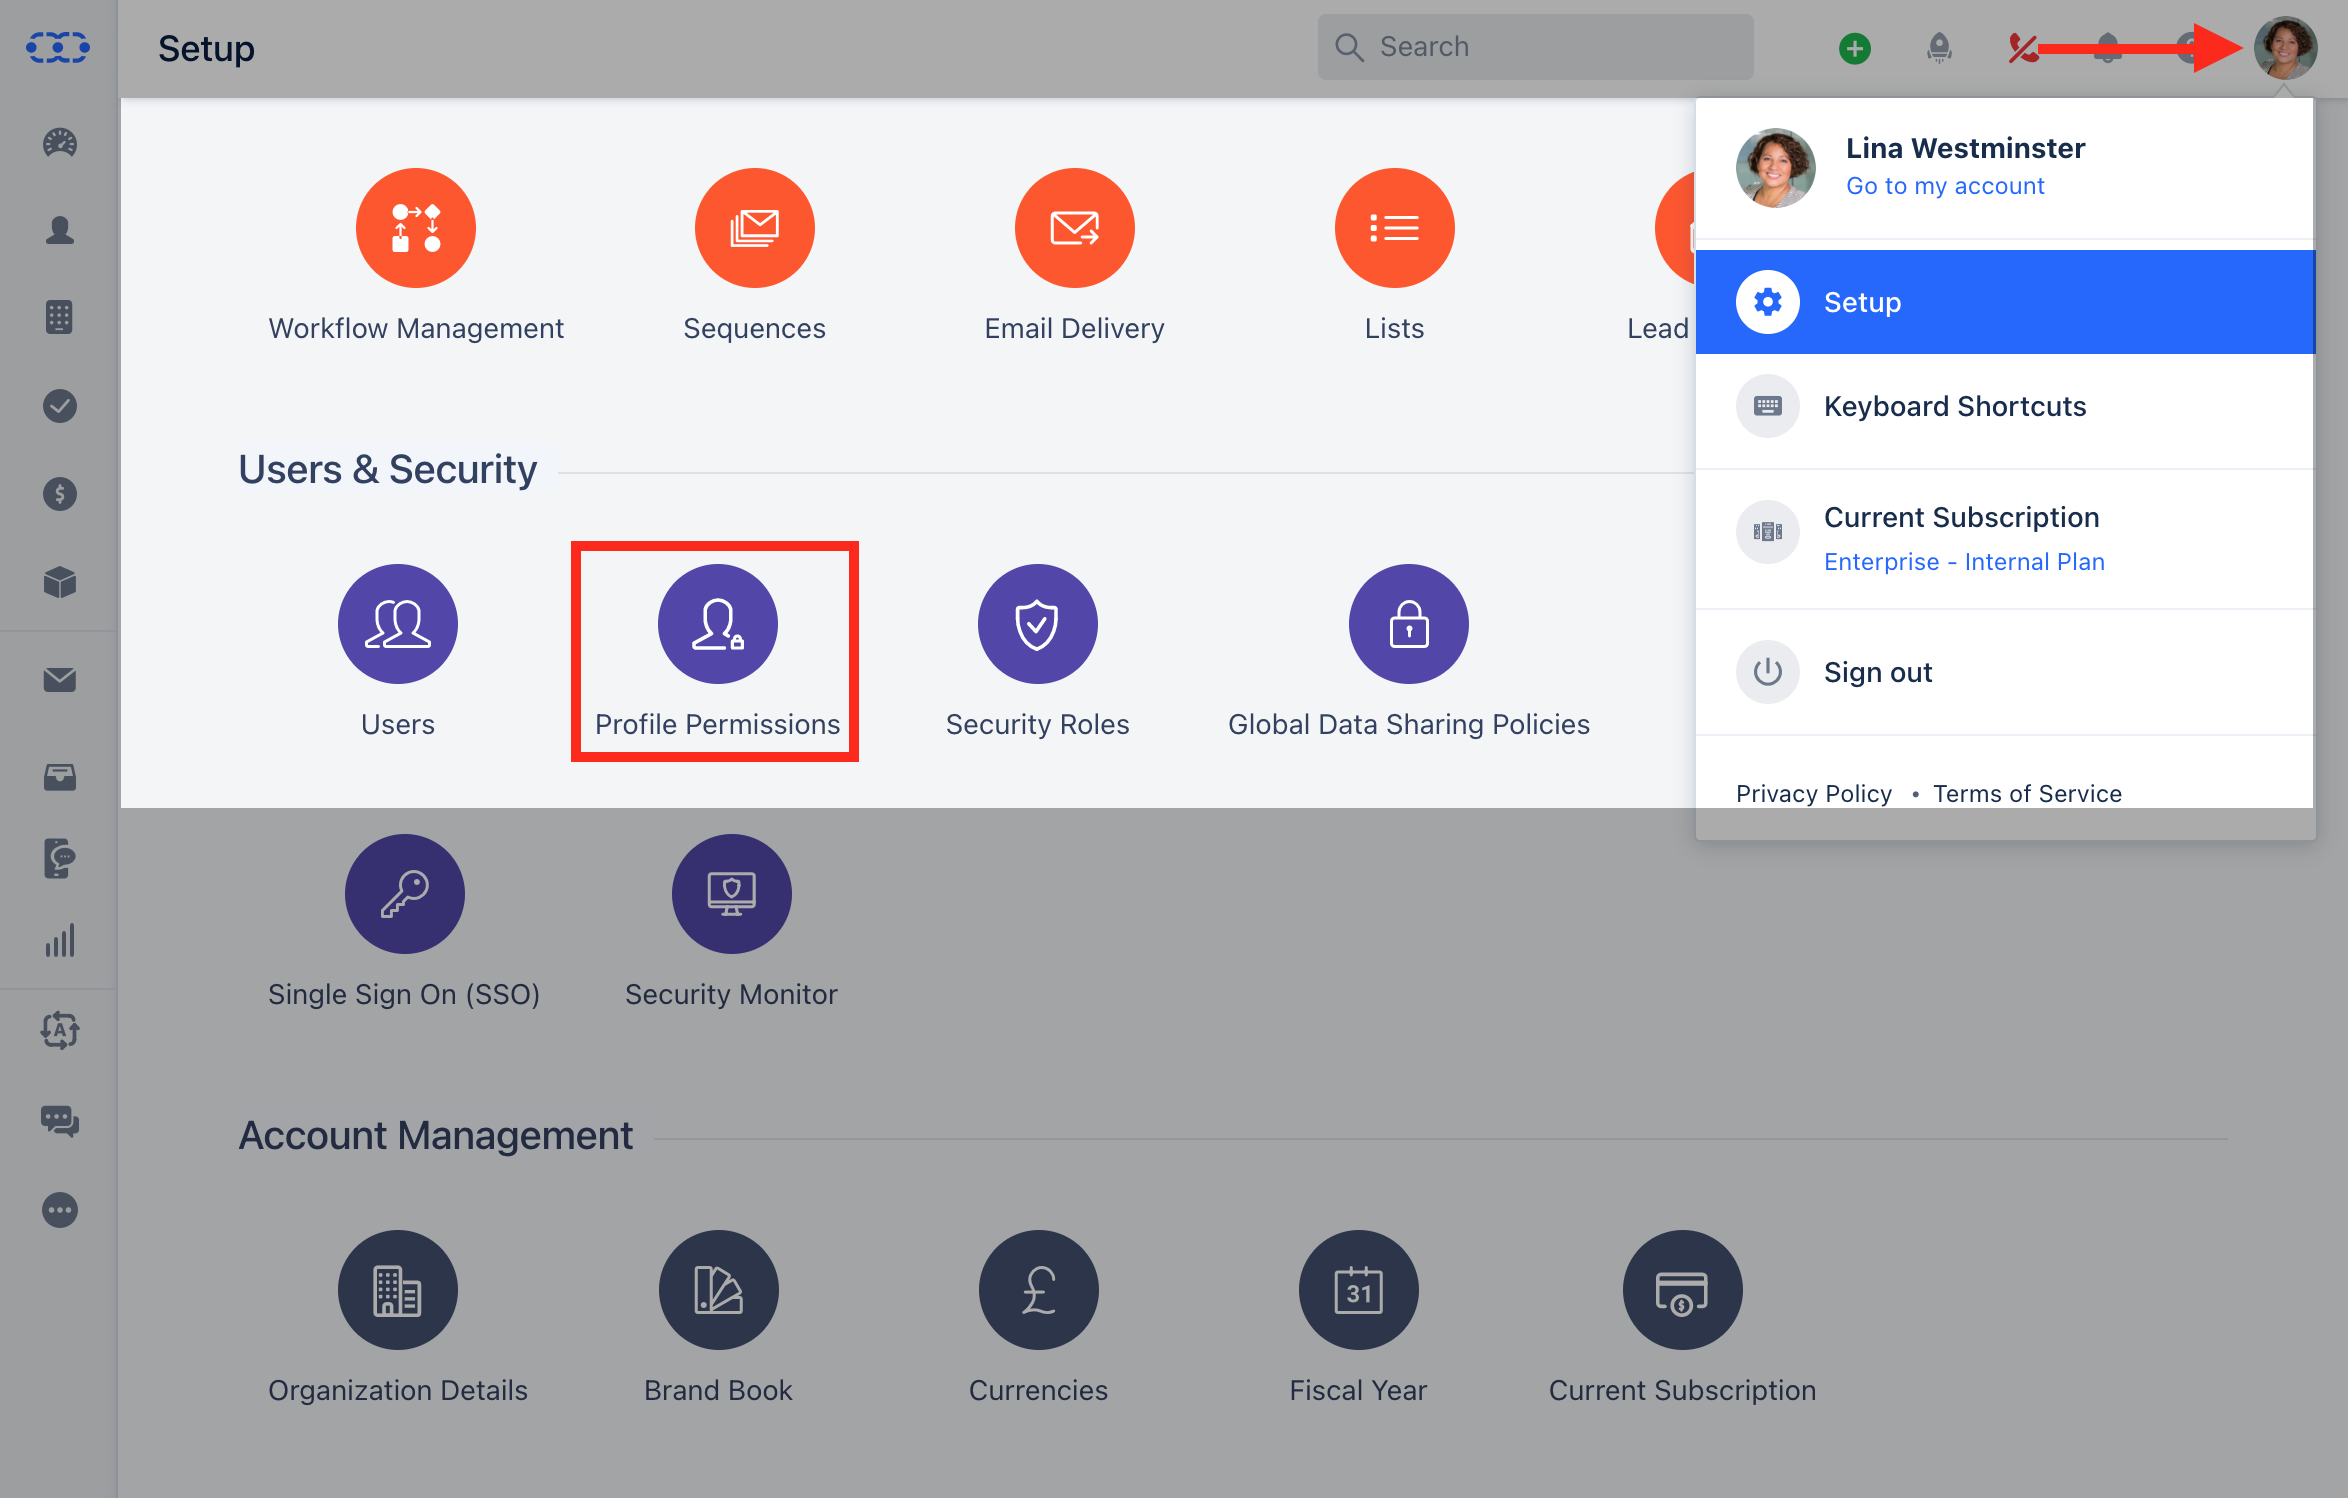Open Global Data Sharing Policies
This screenshot has width=2348, height=1498.
(x=1409, y=624)
